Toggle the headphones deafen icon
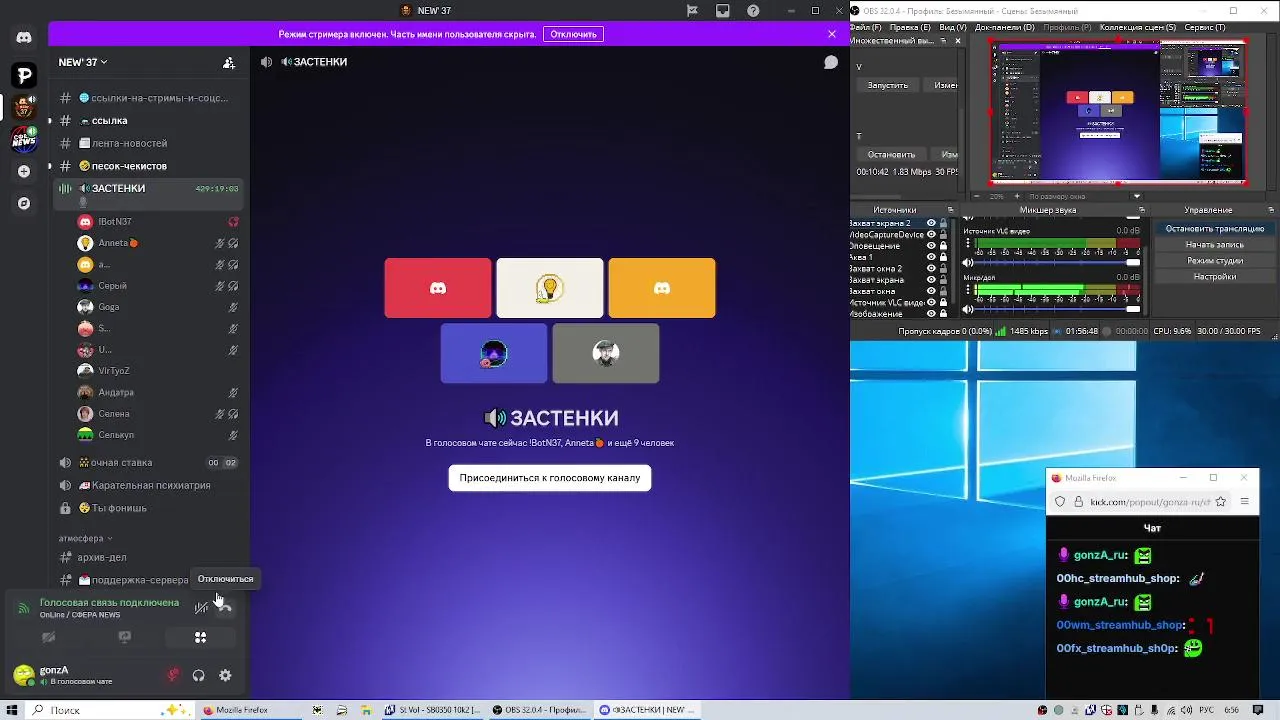Image resolution: width=1280 pixels, height=720 pixels. tap(199, 675)
